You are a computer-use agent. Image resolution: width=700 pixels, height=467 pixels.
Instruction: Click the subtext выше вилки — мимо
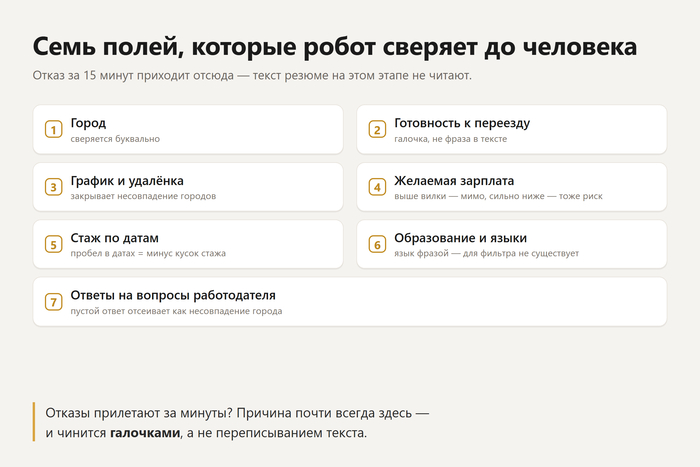point(498,196)
